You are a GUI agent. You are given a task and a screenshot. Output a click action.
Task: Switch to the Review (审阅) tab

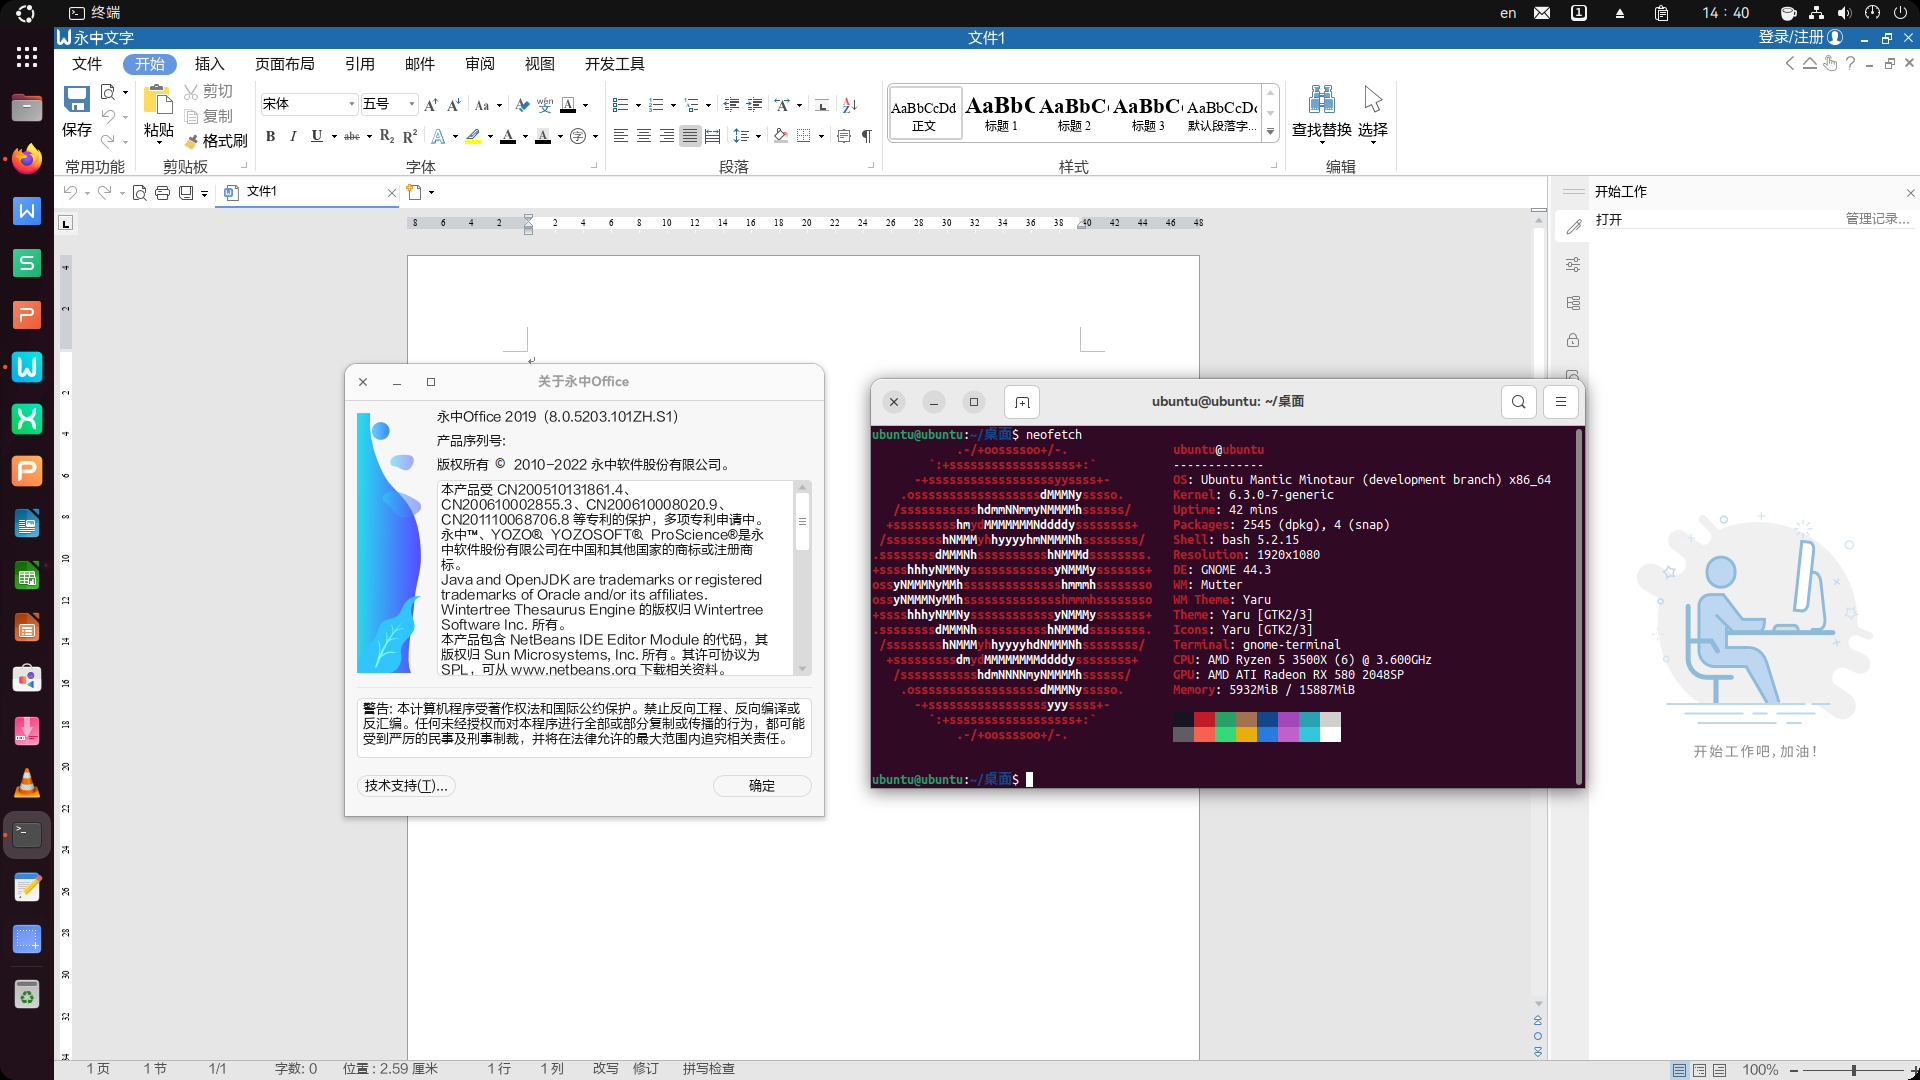point(479,64)
